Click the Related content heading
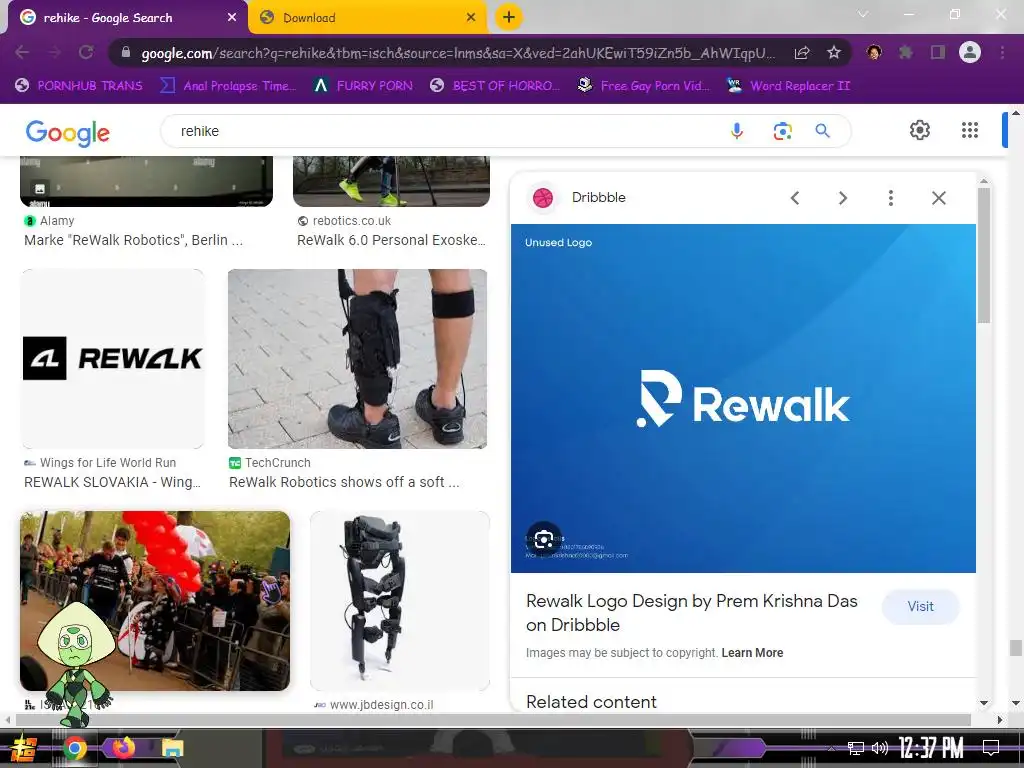1024x768 pixels. point(591,702)
